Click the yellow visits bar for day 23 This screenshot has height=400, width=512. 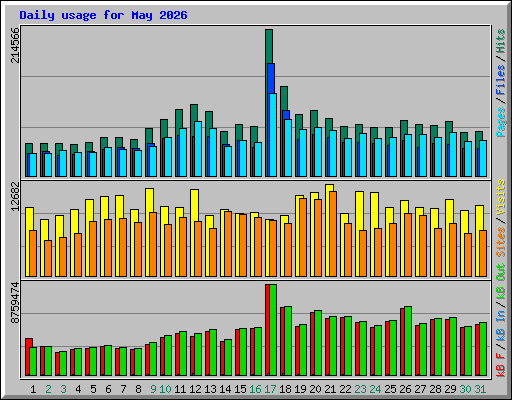[359, 210]
